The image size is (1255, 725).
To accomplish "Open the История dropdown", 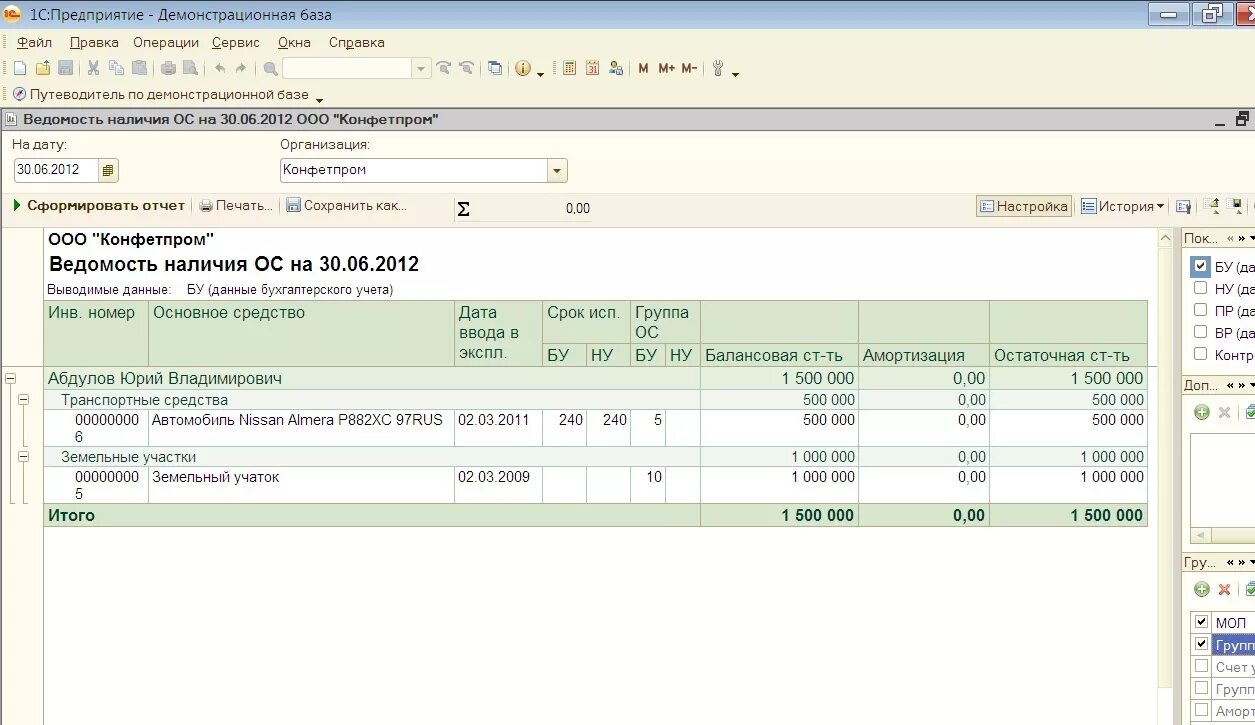I will pyautogui.click(x=1123, y=206).
